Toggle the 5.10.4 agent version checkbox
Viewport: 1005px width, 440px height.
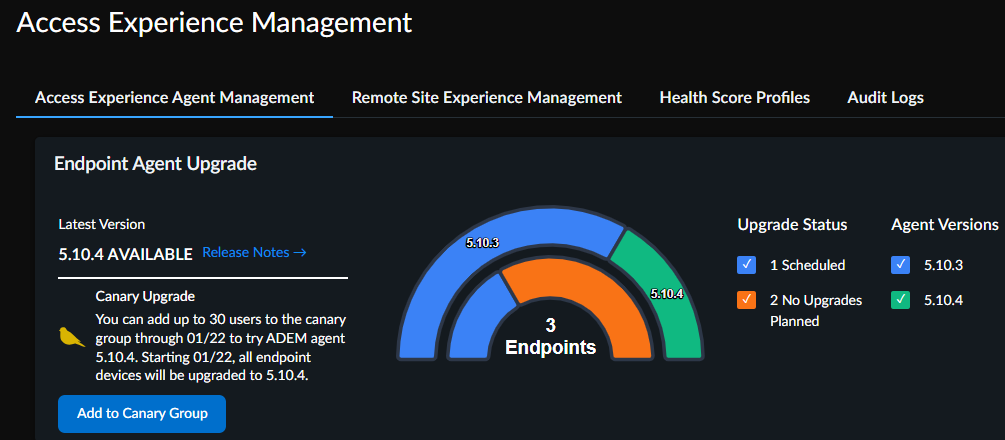(x=900, y=300)
